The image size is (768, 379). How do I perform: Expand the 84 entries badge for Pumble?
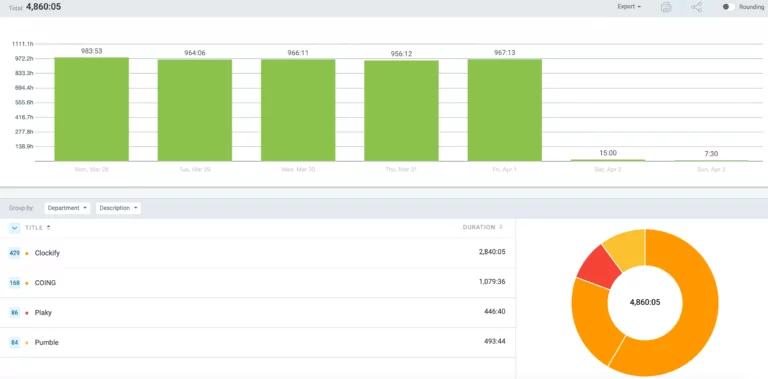tap(14, 343)
